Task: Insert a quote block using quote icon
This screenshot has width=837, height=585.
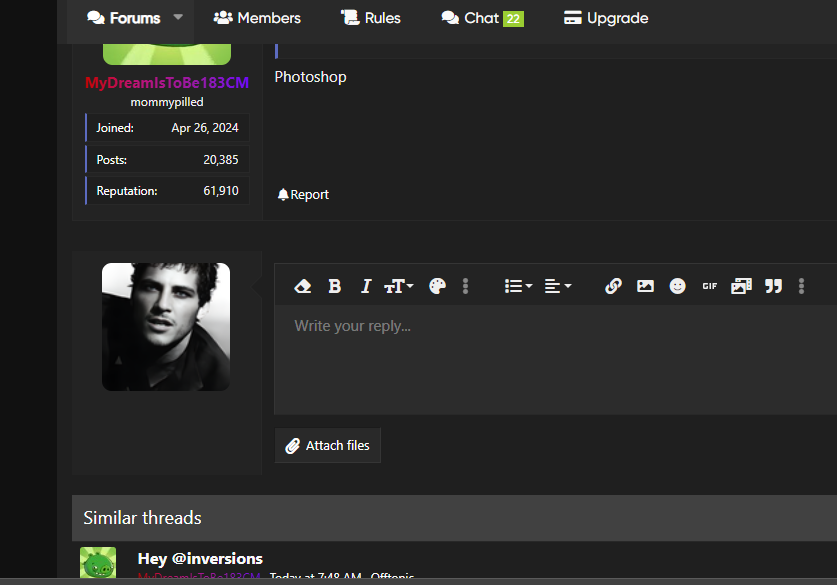Action: (x=773, y=286)
